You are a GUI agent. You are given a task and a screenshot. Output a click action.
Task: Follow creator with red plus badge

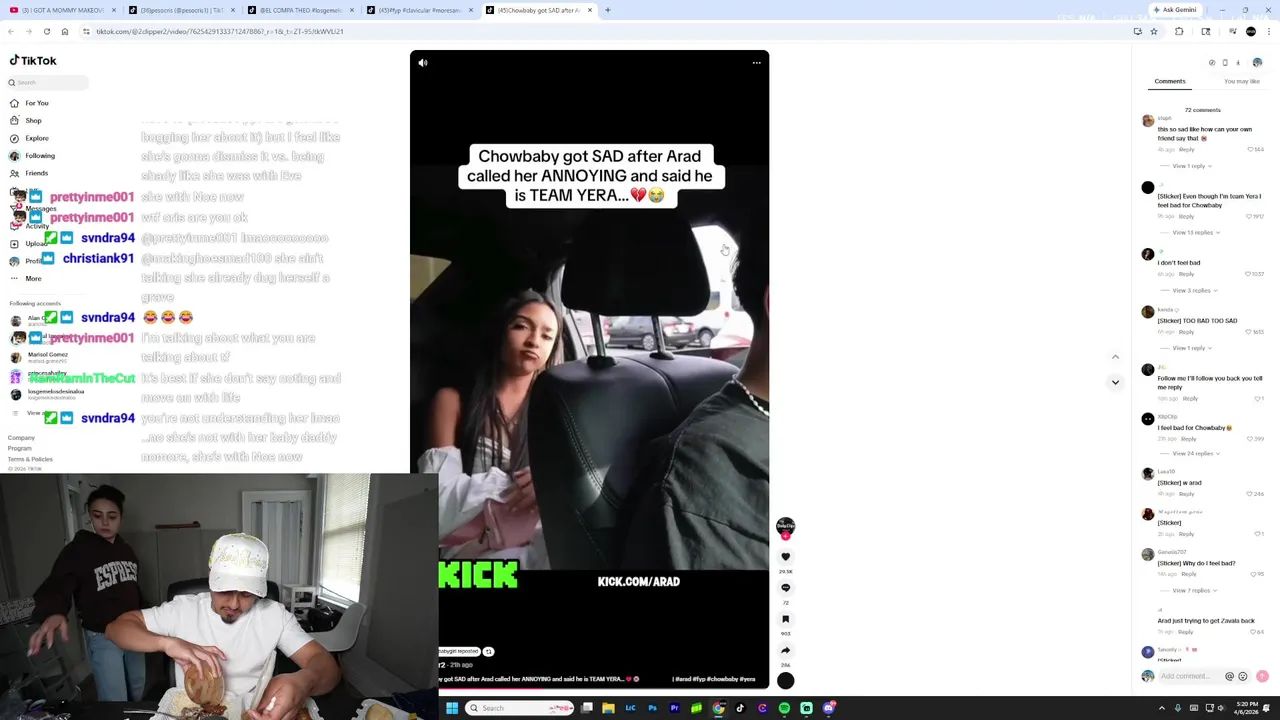[785, 536]
